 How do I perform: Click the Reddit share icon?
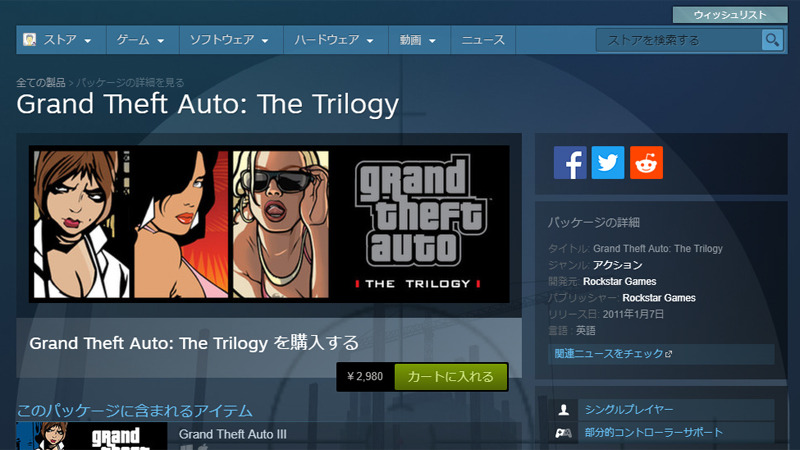click(646, 163)
